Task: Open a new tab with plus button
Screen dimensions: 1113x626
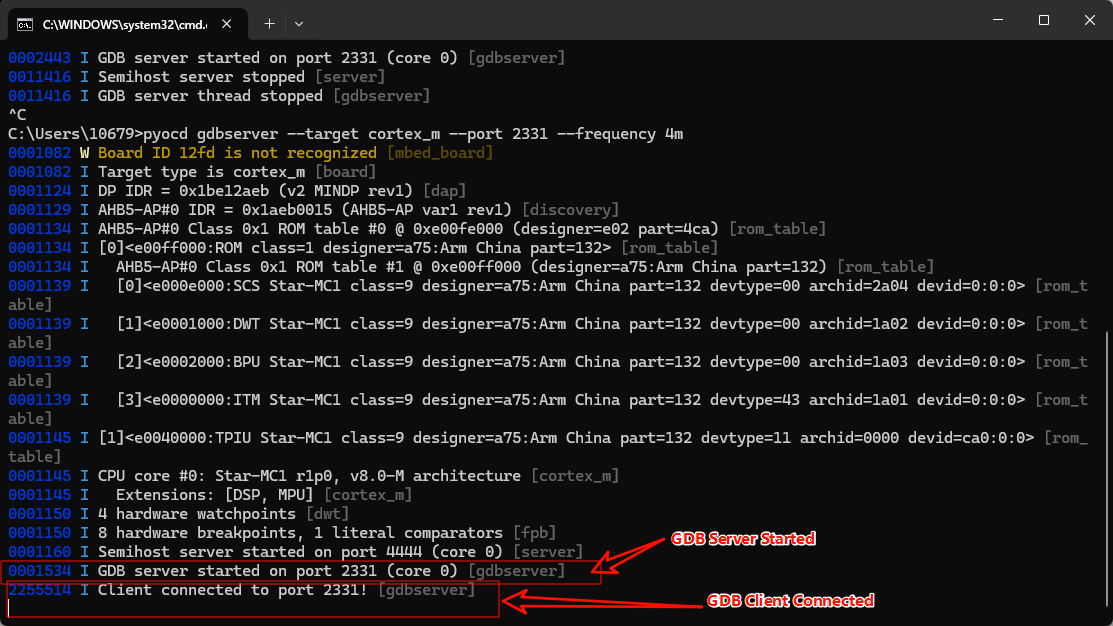Action: tap(269, 22)
